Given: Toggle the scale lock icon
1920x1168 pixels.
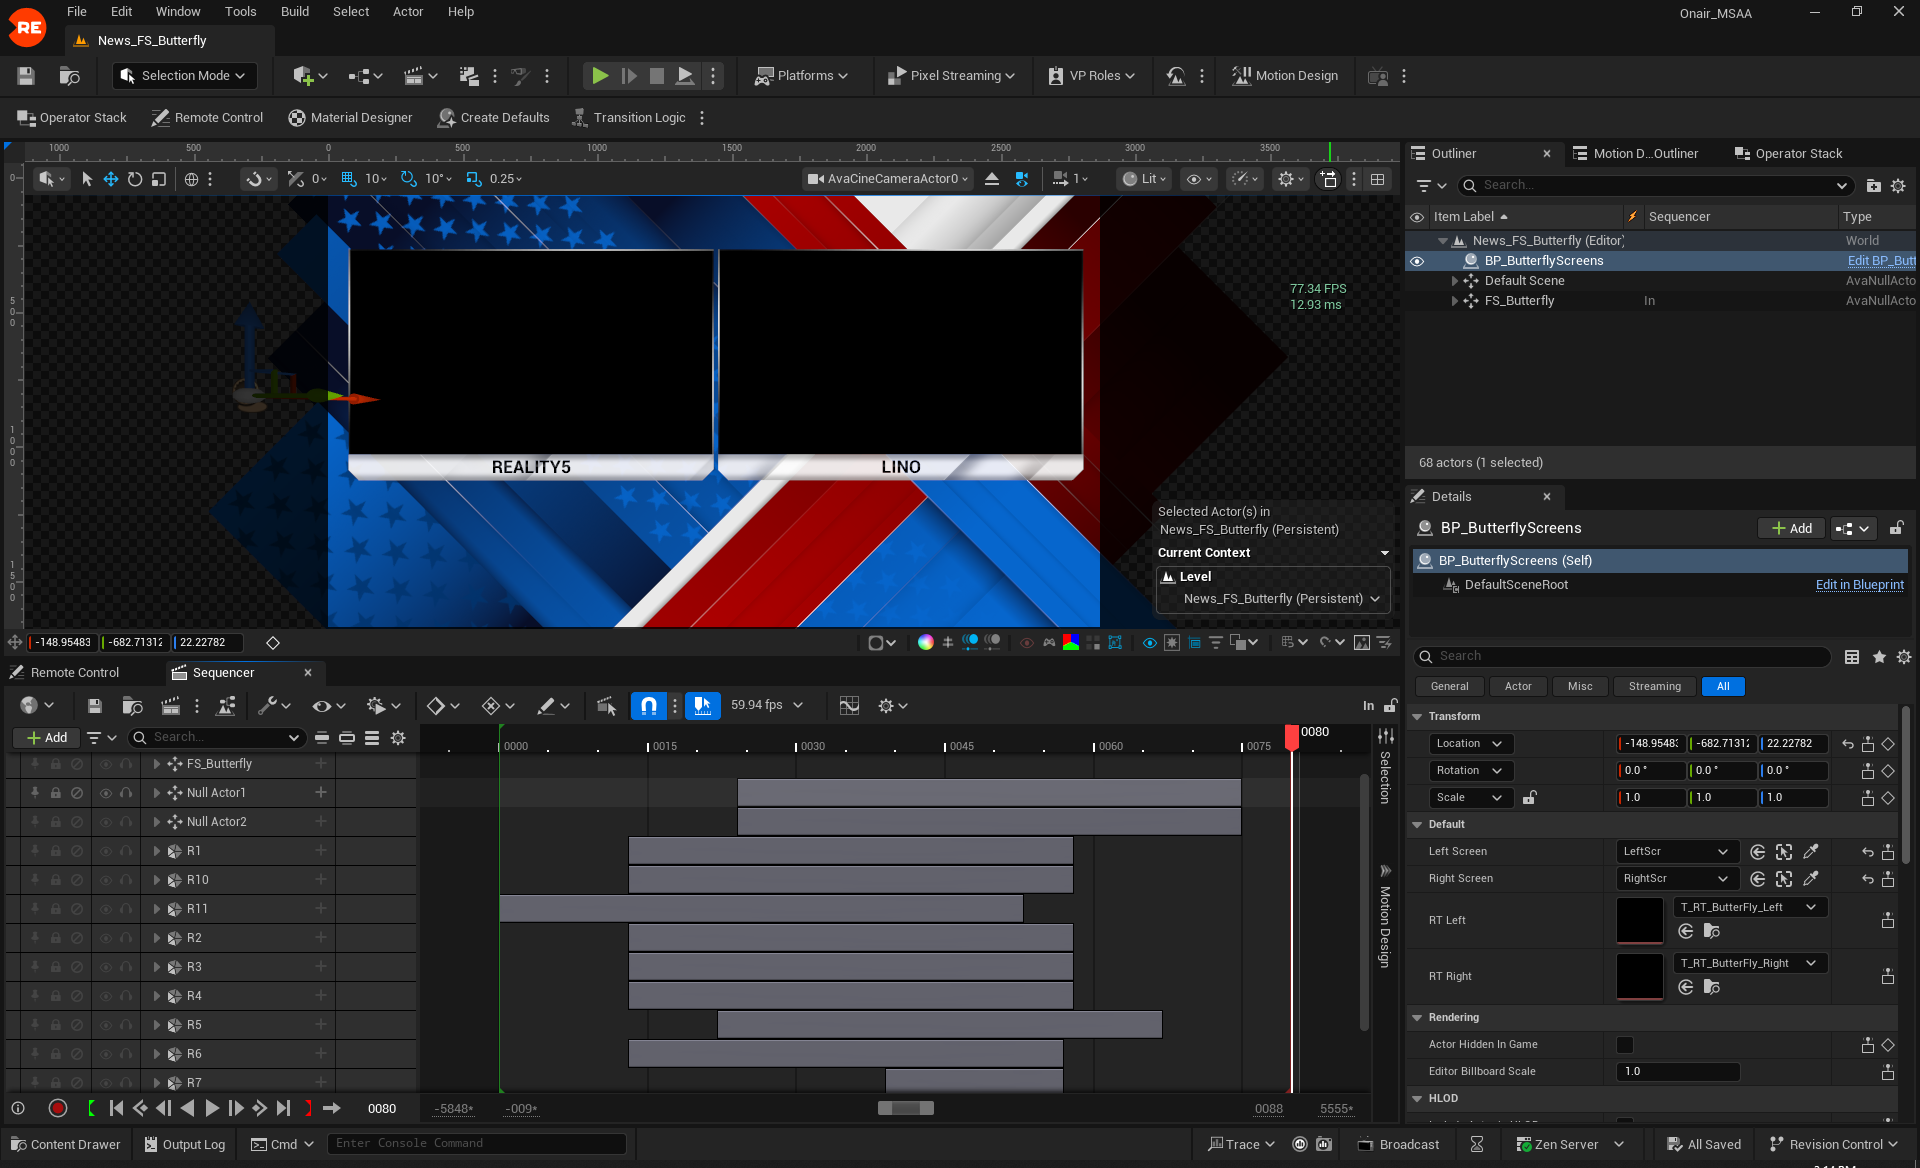Looking at the screenshot, I should pyautogui.click(x=1529, y=798).
